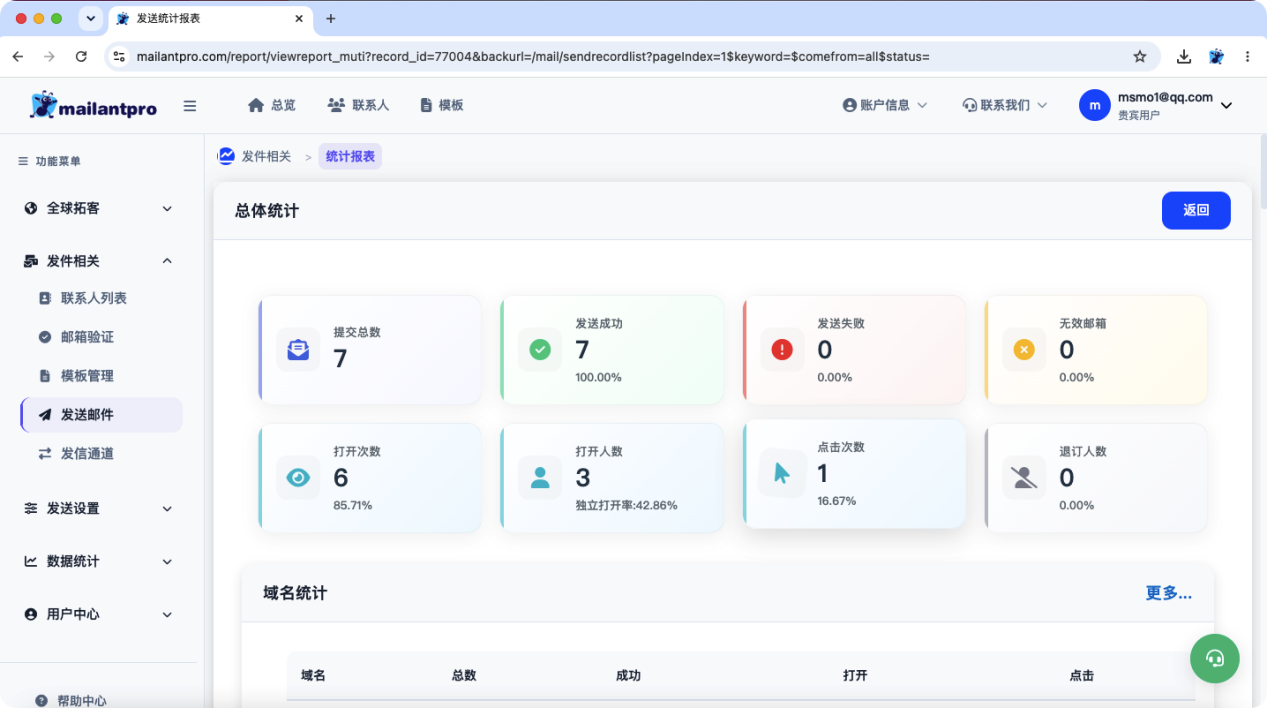
Task: Click the globe icon beside 全球拓客
Action: [x=31, y=208]
